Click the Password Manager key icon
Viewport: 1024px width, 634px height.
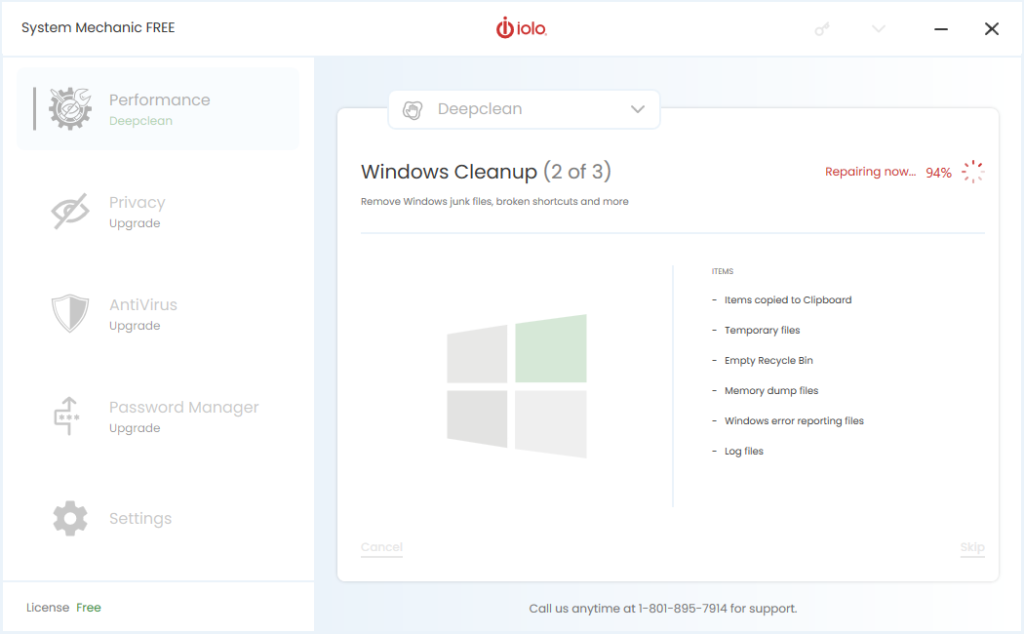point(69,415)
